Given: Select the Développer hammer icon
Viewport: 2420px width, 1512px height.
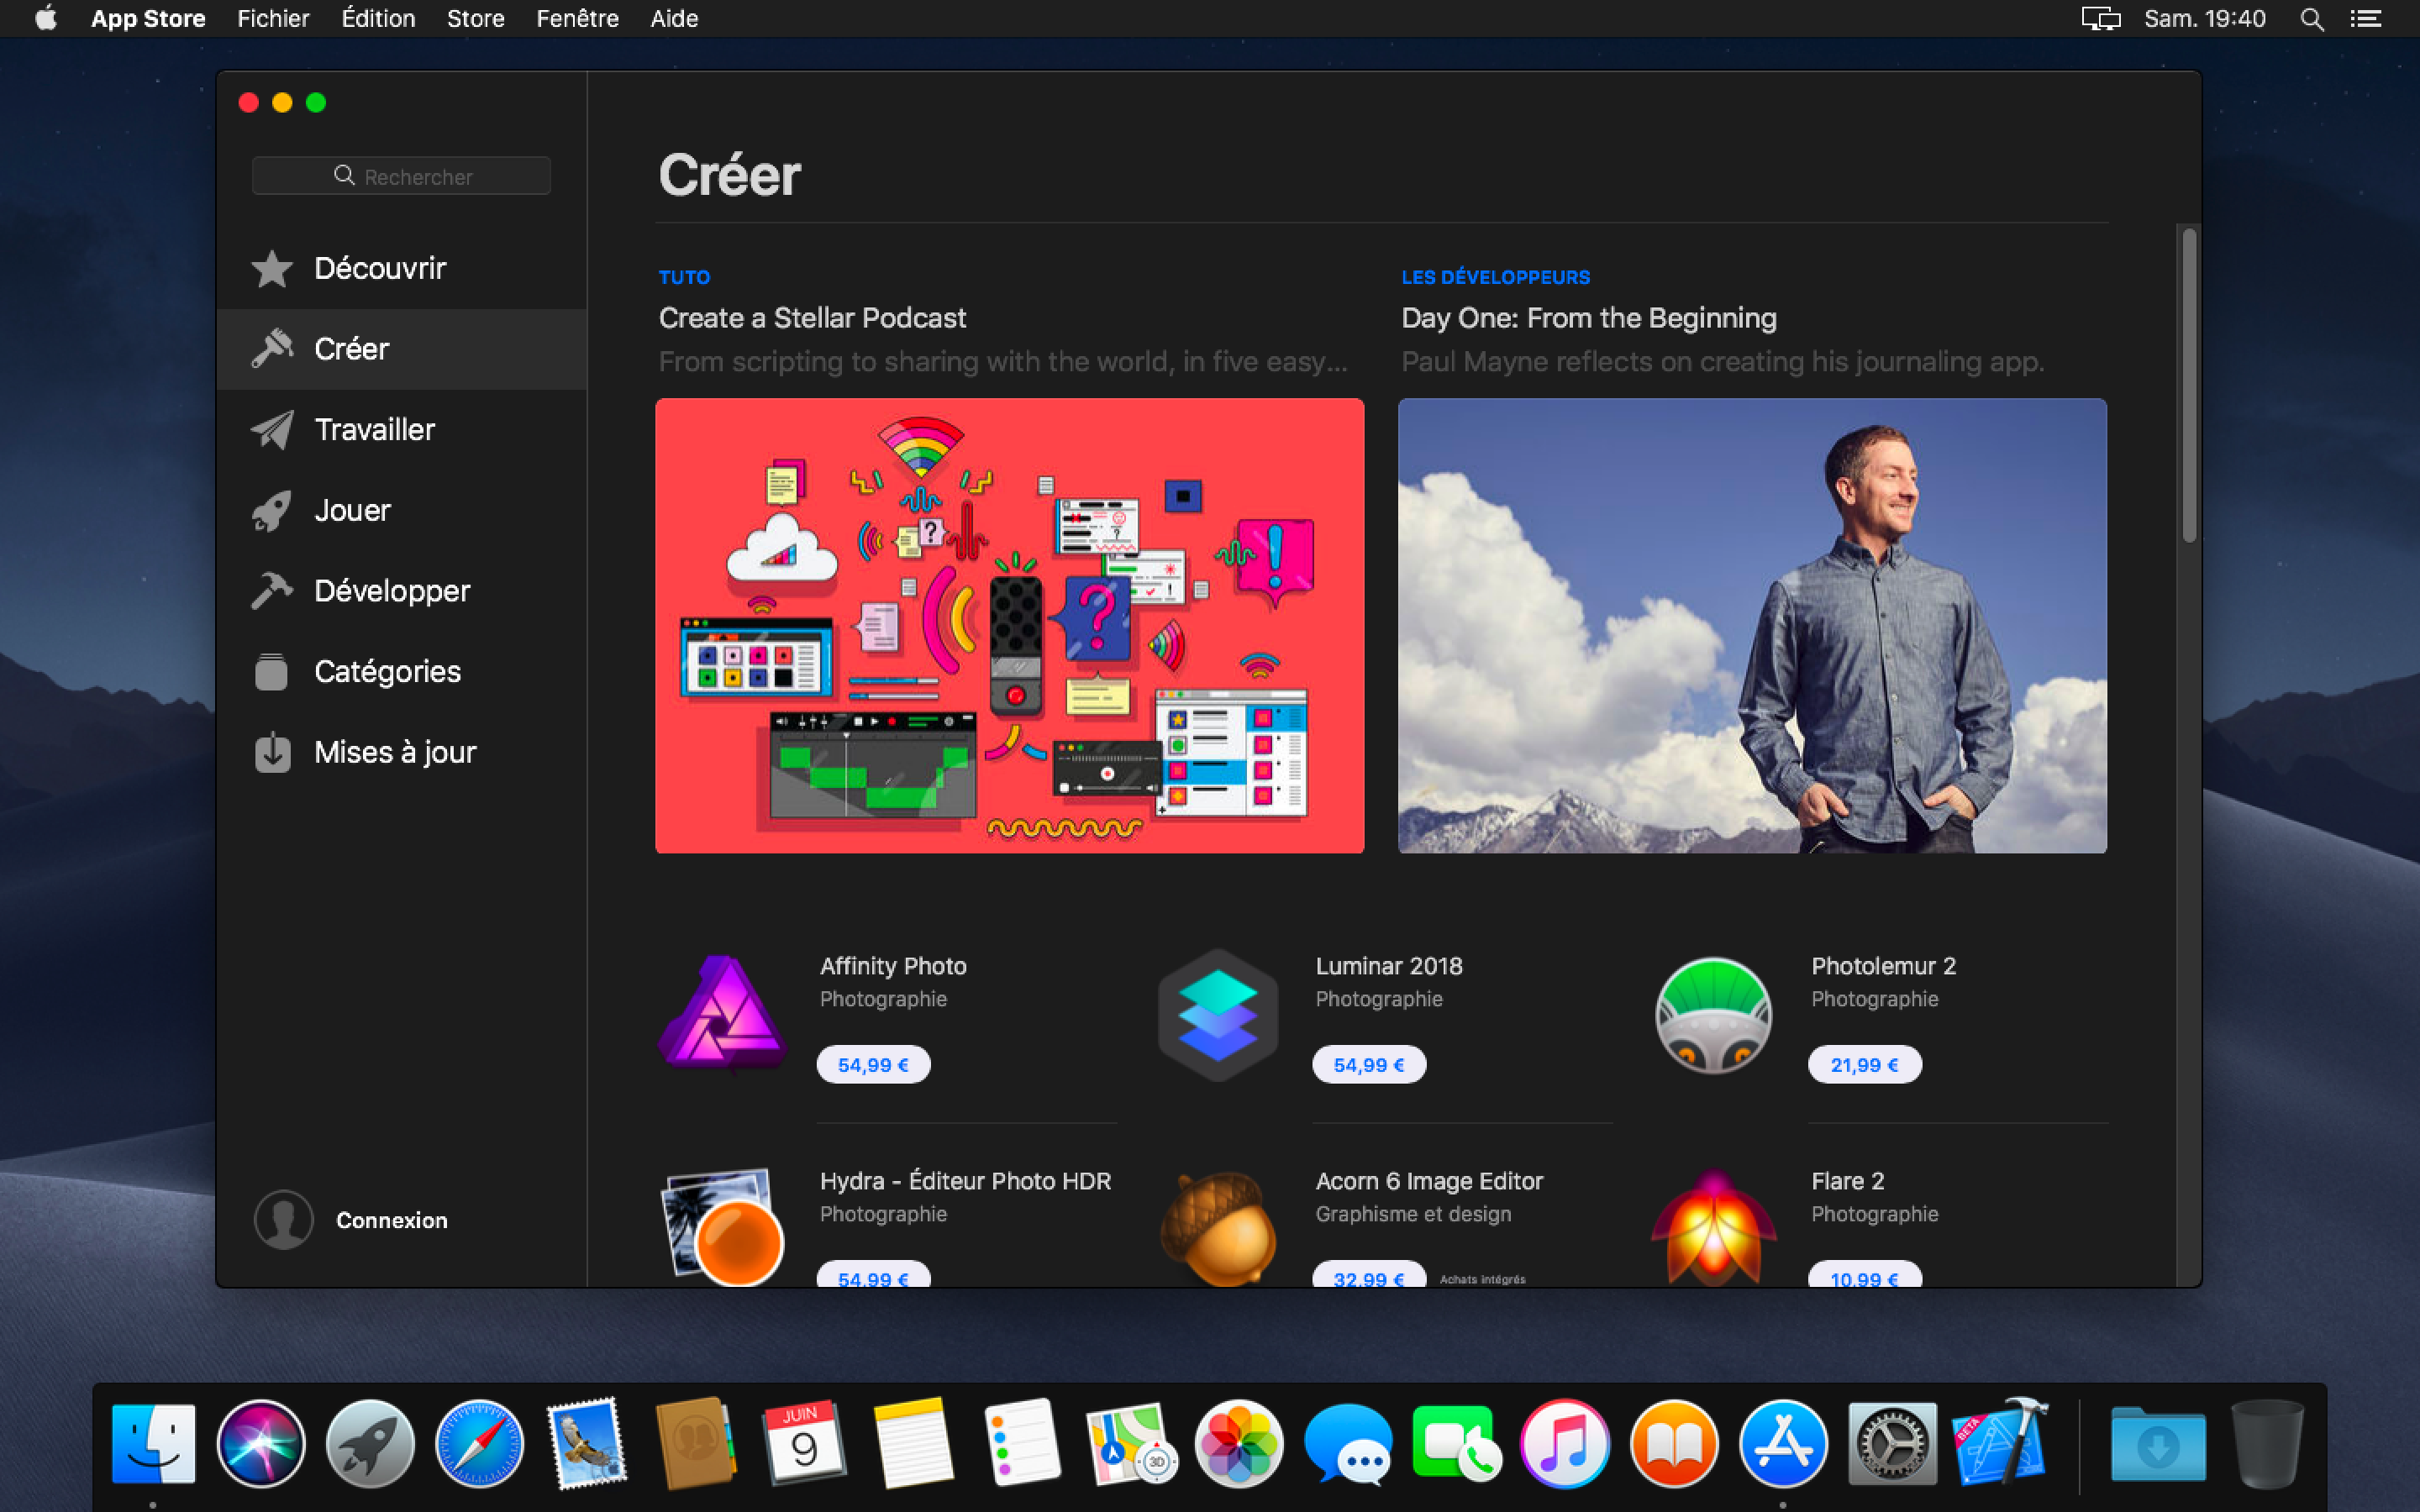Looking at the screenshot, I should click(271, 591).
